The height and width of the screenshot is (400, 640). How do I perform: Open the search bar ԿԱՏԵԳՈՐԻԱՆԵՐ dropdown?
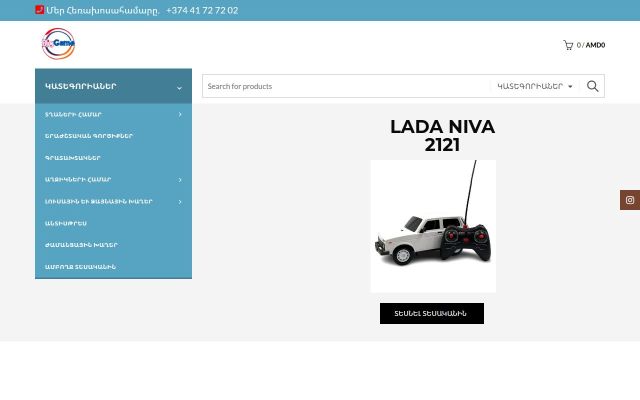(x=535, y=86)
